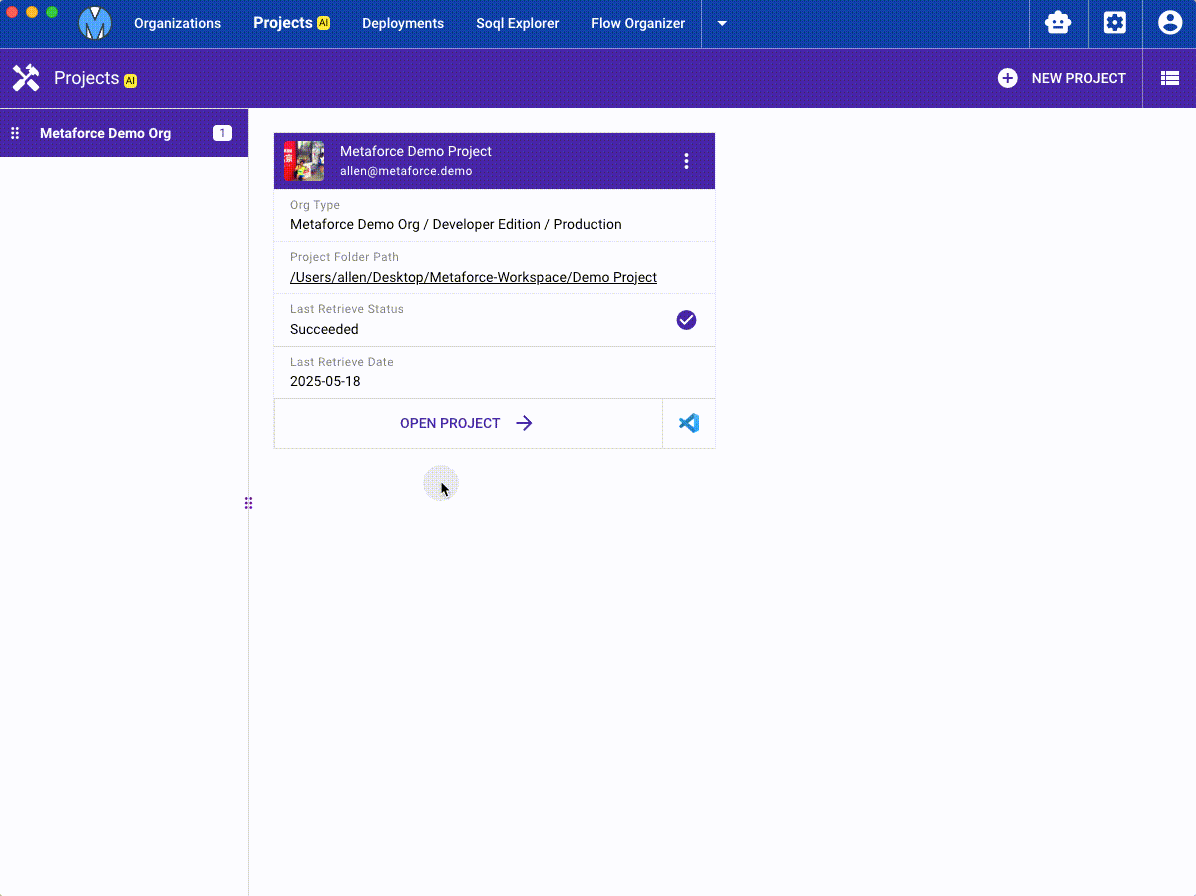The width and height of the screenshot is (1196, 896).
Task: Click the Projects page heading
Action: 86,78
